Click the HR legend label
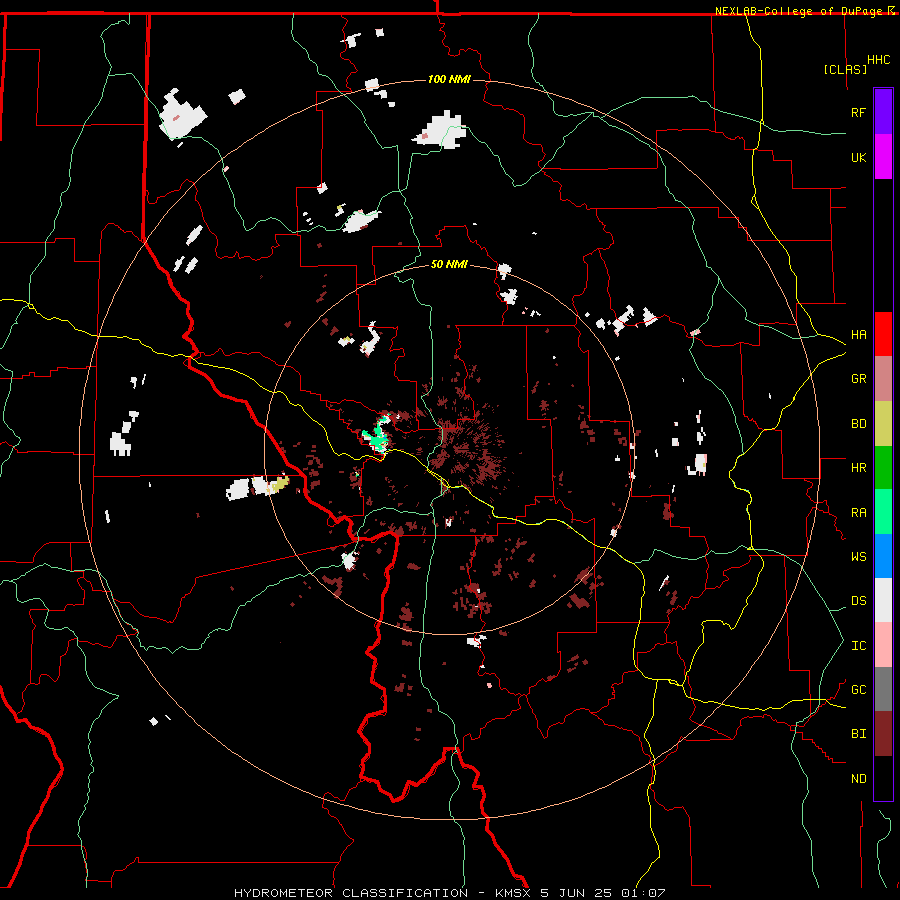The width and height of the screenshot is (900, 900). tap(858, 468)
